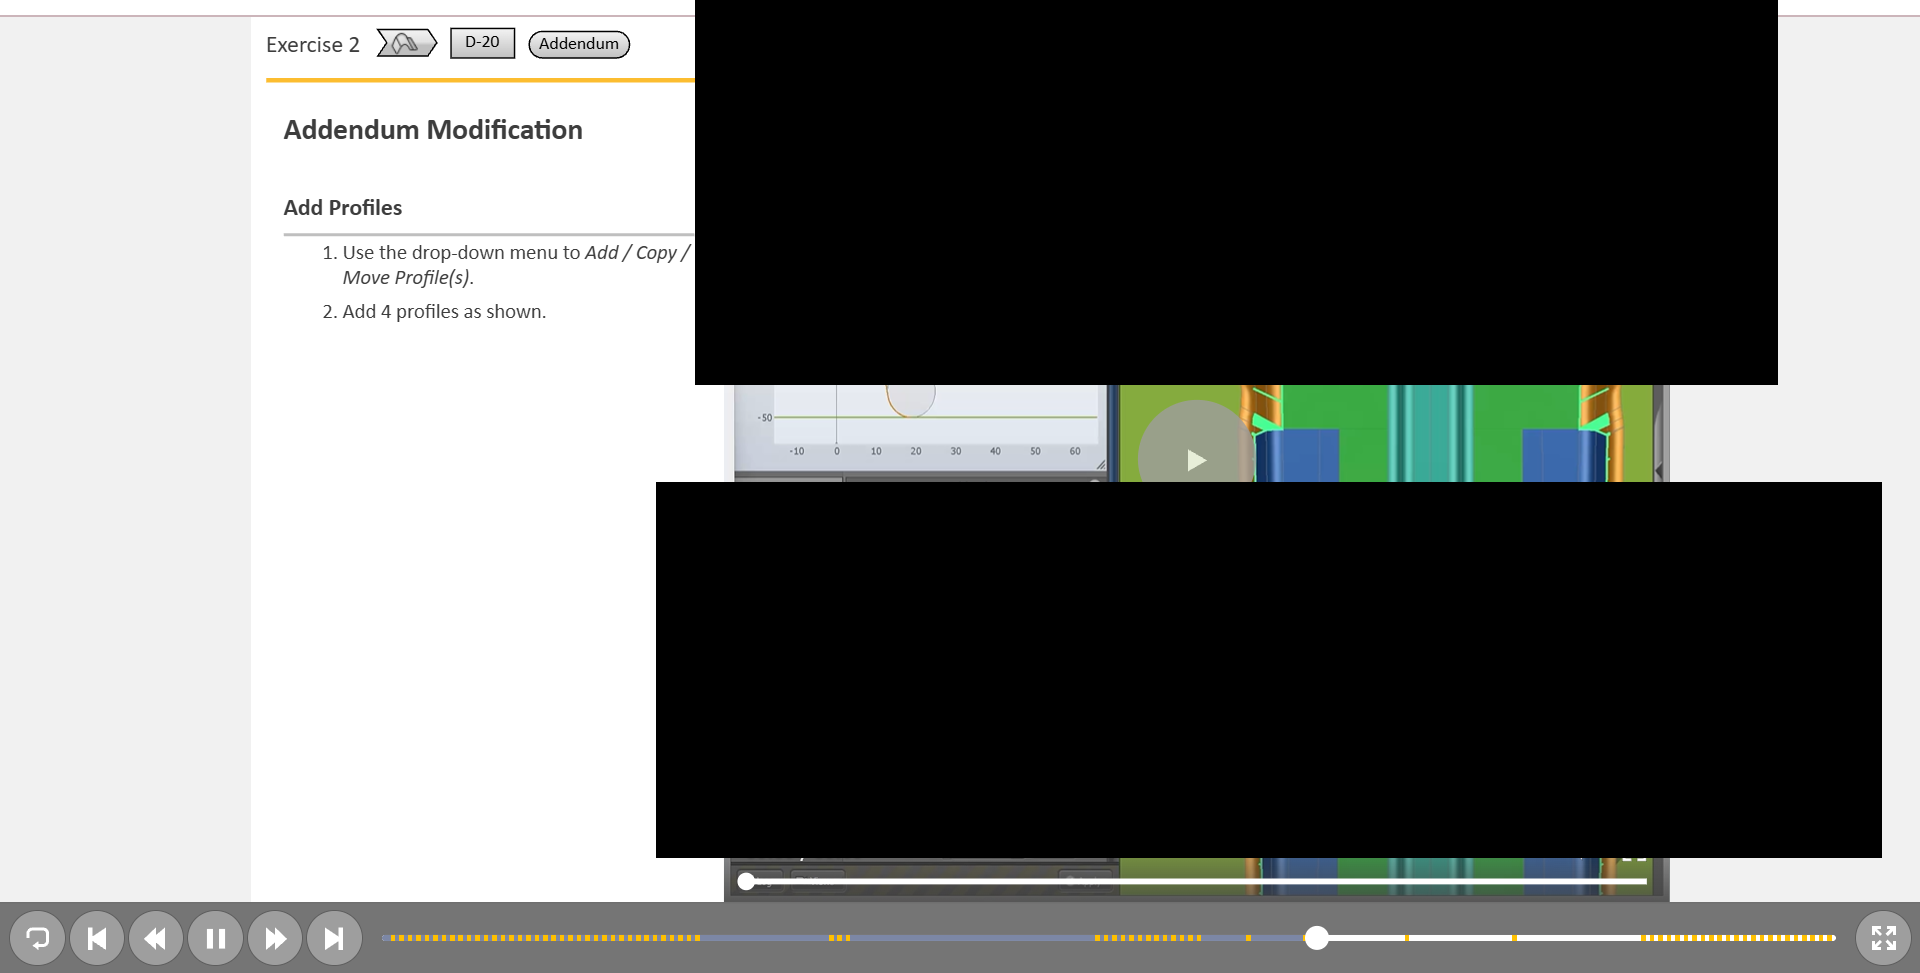The height and width of the screenshot is (973, 1920).
Task: Play the embedded tutorial video
Action: [x=1196, y=459]
